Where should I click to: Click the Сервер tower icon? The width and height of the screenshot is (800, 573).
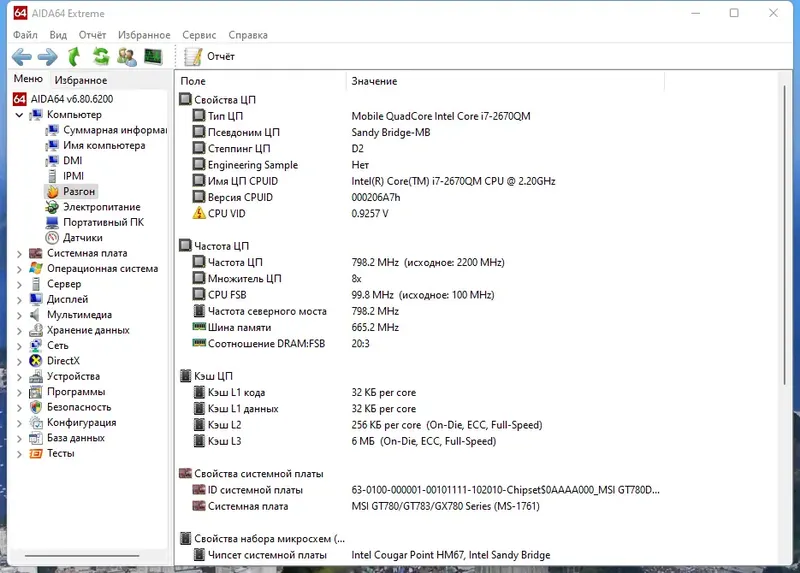tap(36, 284)
